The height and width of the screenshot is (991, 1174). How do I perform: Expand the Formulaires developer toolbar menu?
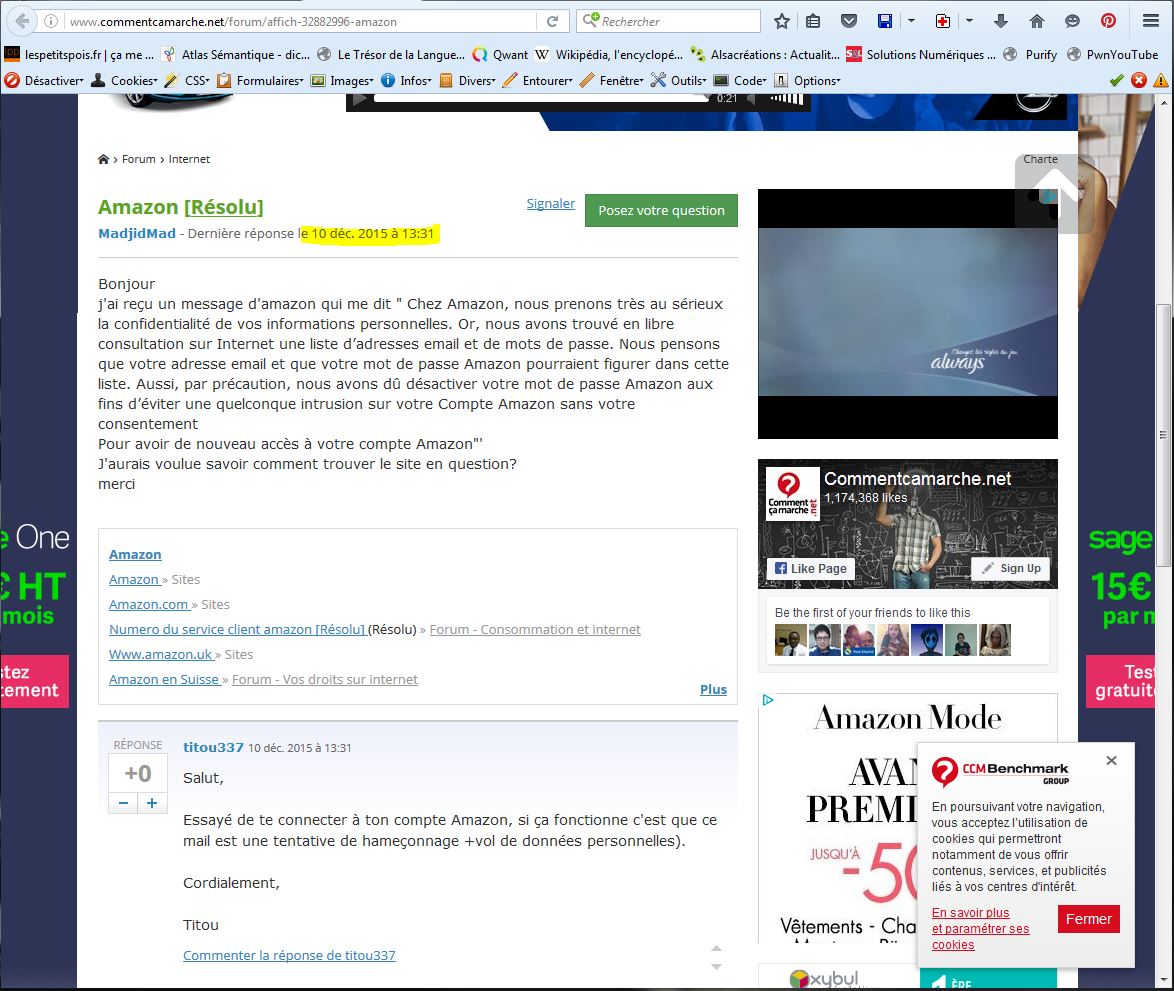[262, 80]
